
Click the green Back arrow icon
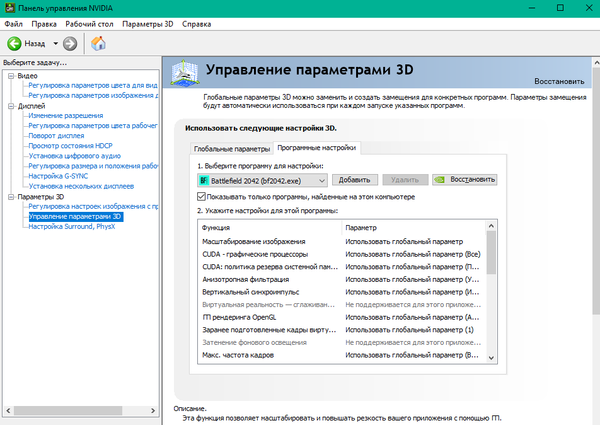click(15, 43)
